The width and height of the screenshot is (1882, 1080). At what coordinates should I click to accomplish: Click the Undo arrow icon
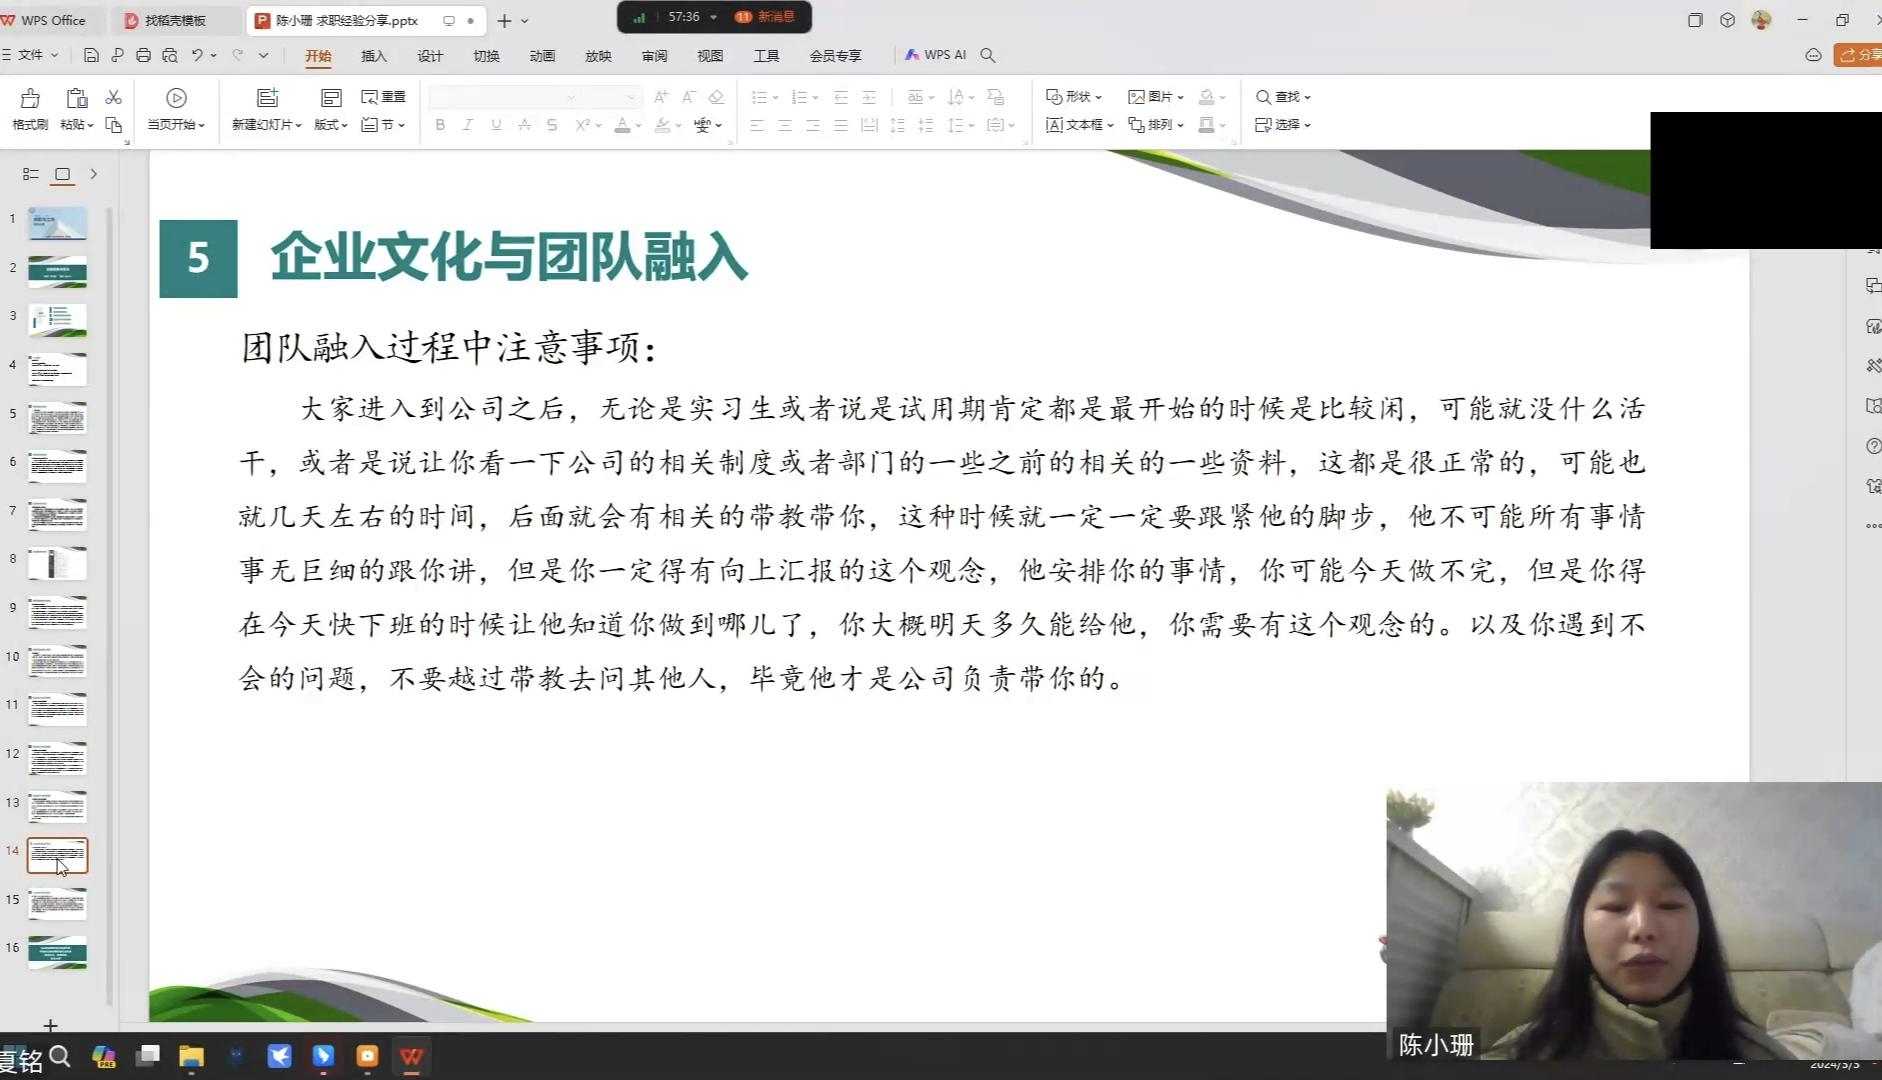point(197,55)
